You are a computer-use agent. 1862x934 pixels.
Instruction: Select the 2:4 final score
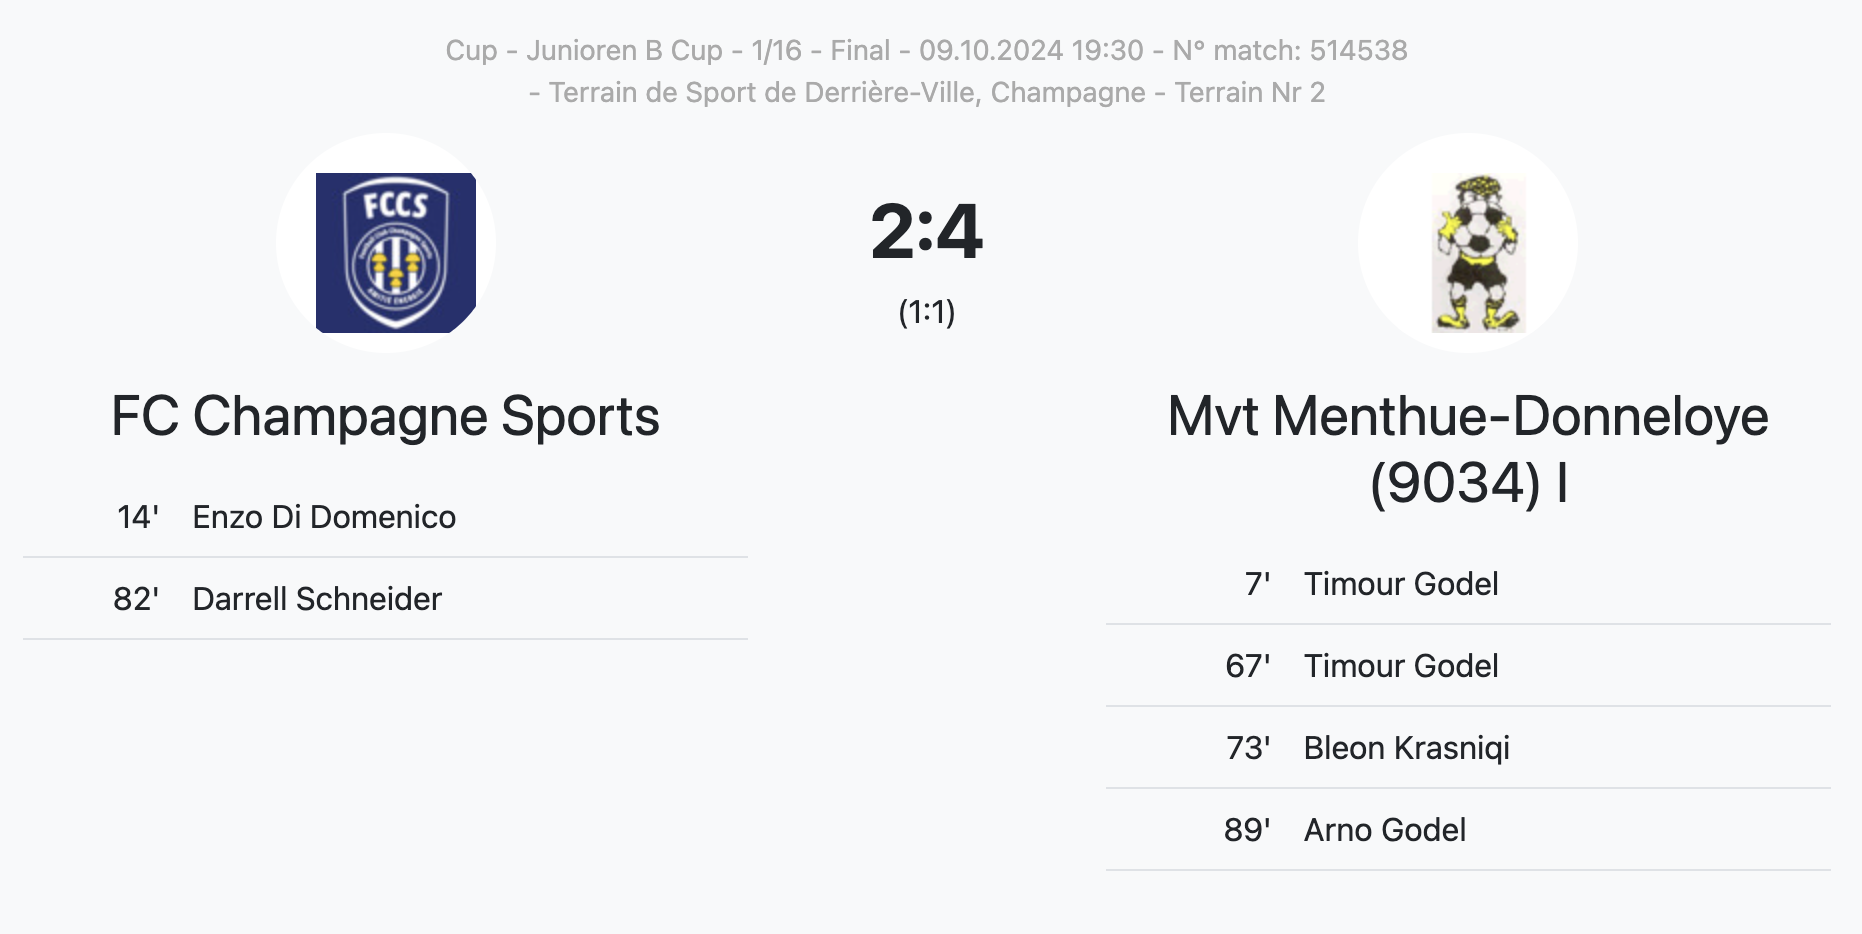pyautogui.click(x=927, y=231)
